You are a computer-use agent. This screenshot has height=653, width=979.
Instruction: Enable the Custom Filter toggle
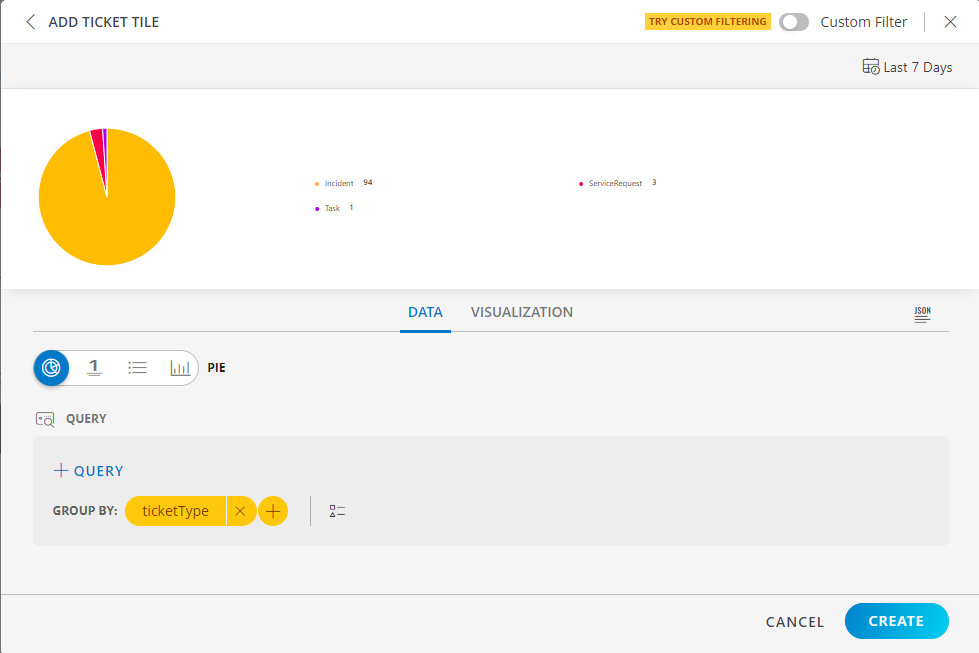coord(794,21)
